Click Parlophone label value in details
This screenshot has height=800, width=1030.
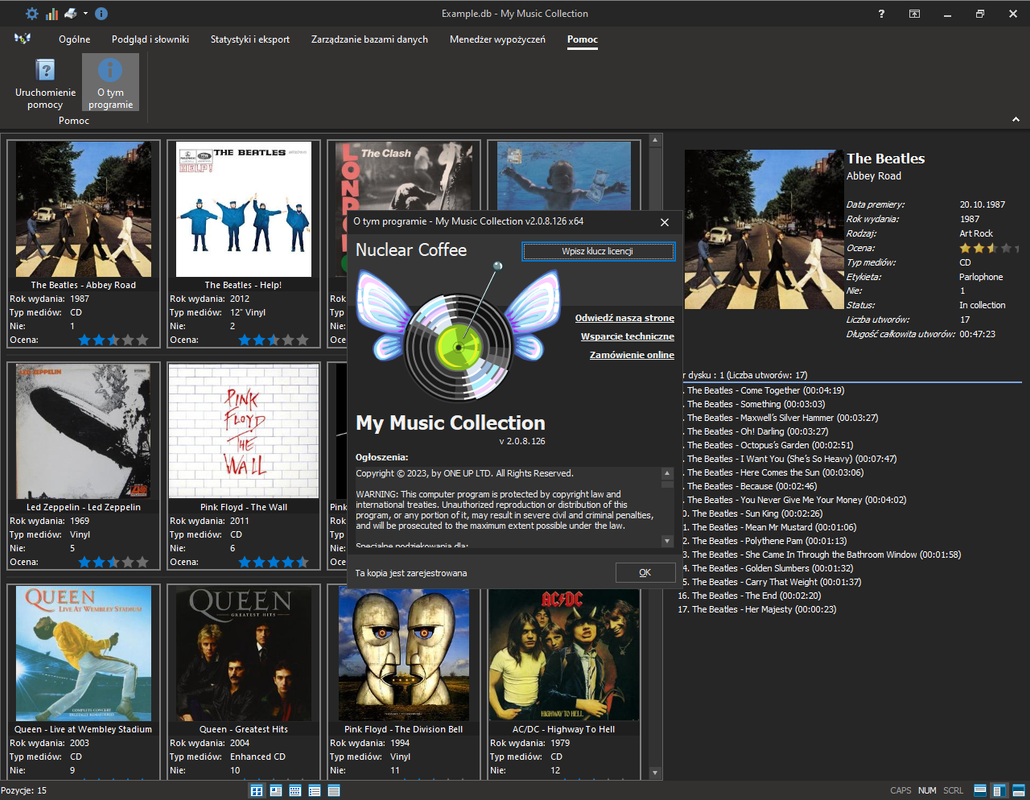[x=981, y=277]
